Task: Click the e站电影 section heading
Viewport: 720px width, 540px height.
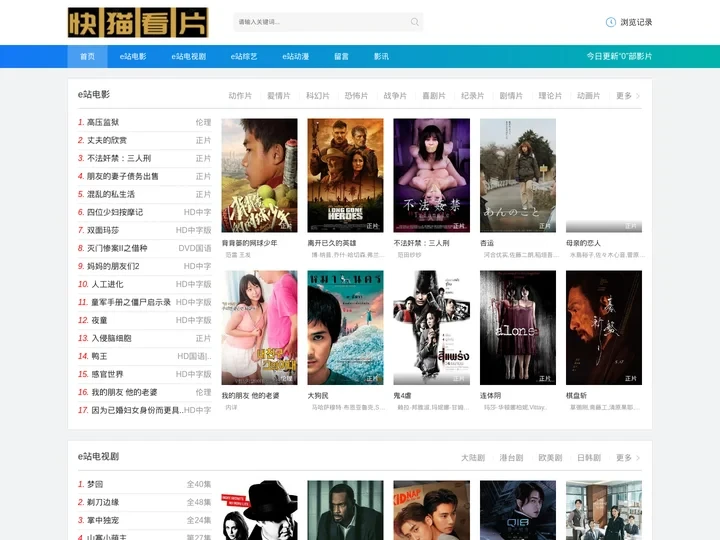Action: click(94, 95)
